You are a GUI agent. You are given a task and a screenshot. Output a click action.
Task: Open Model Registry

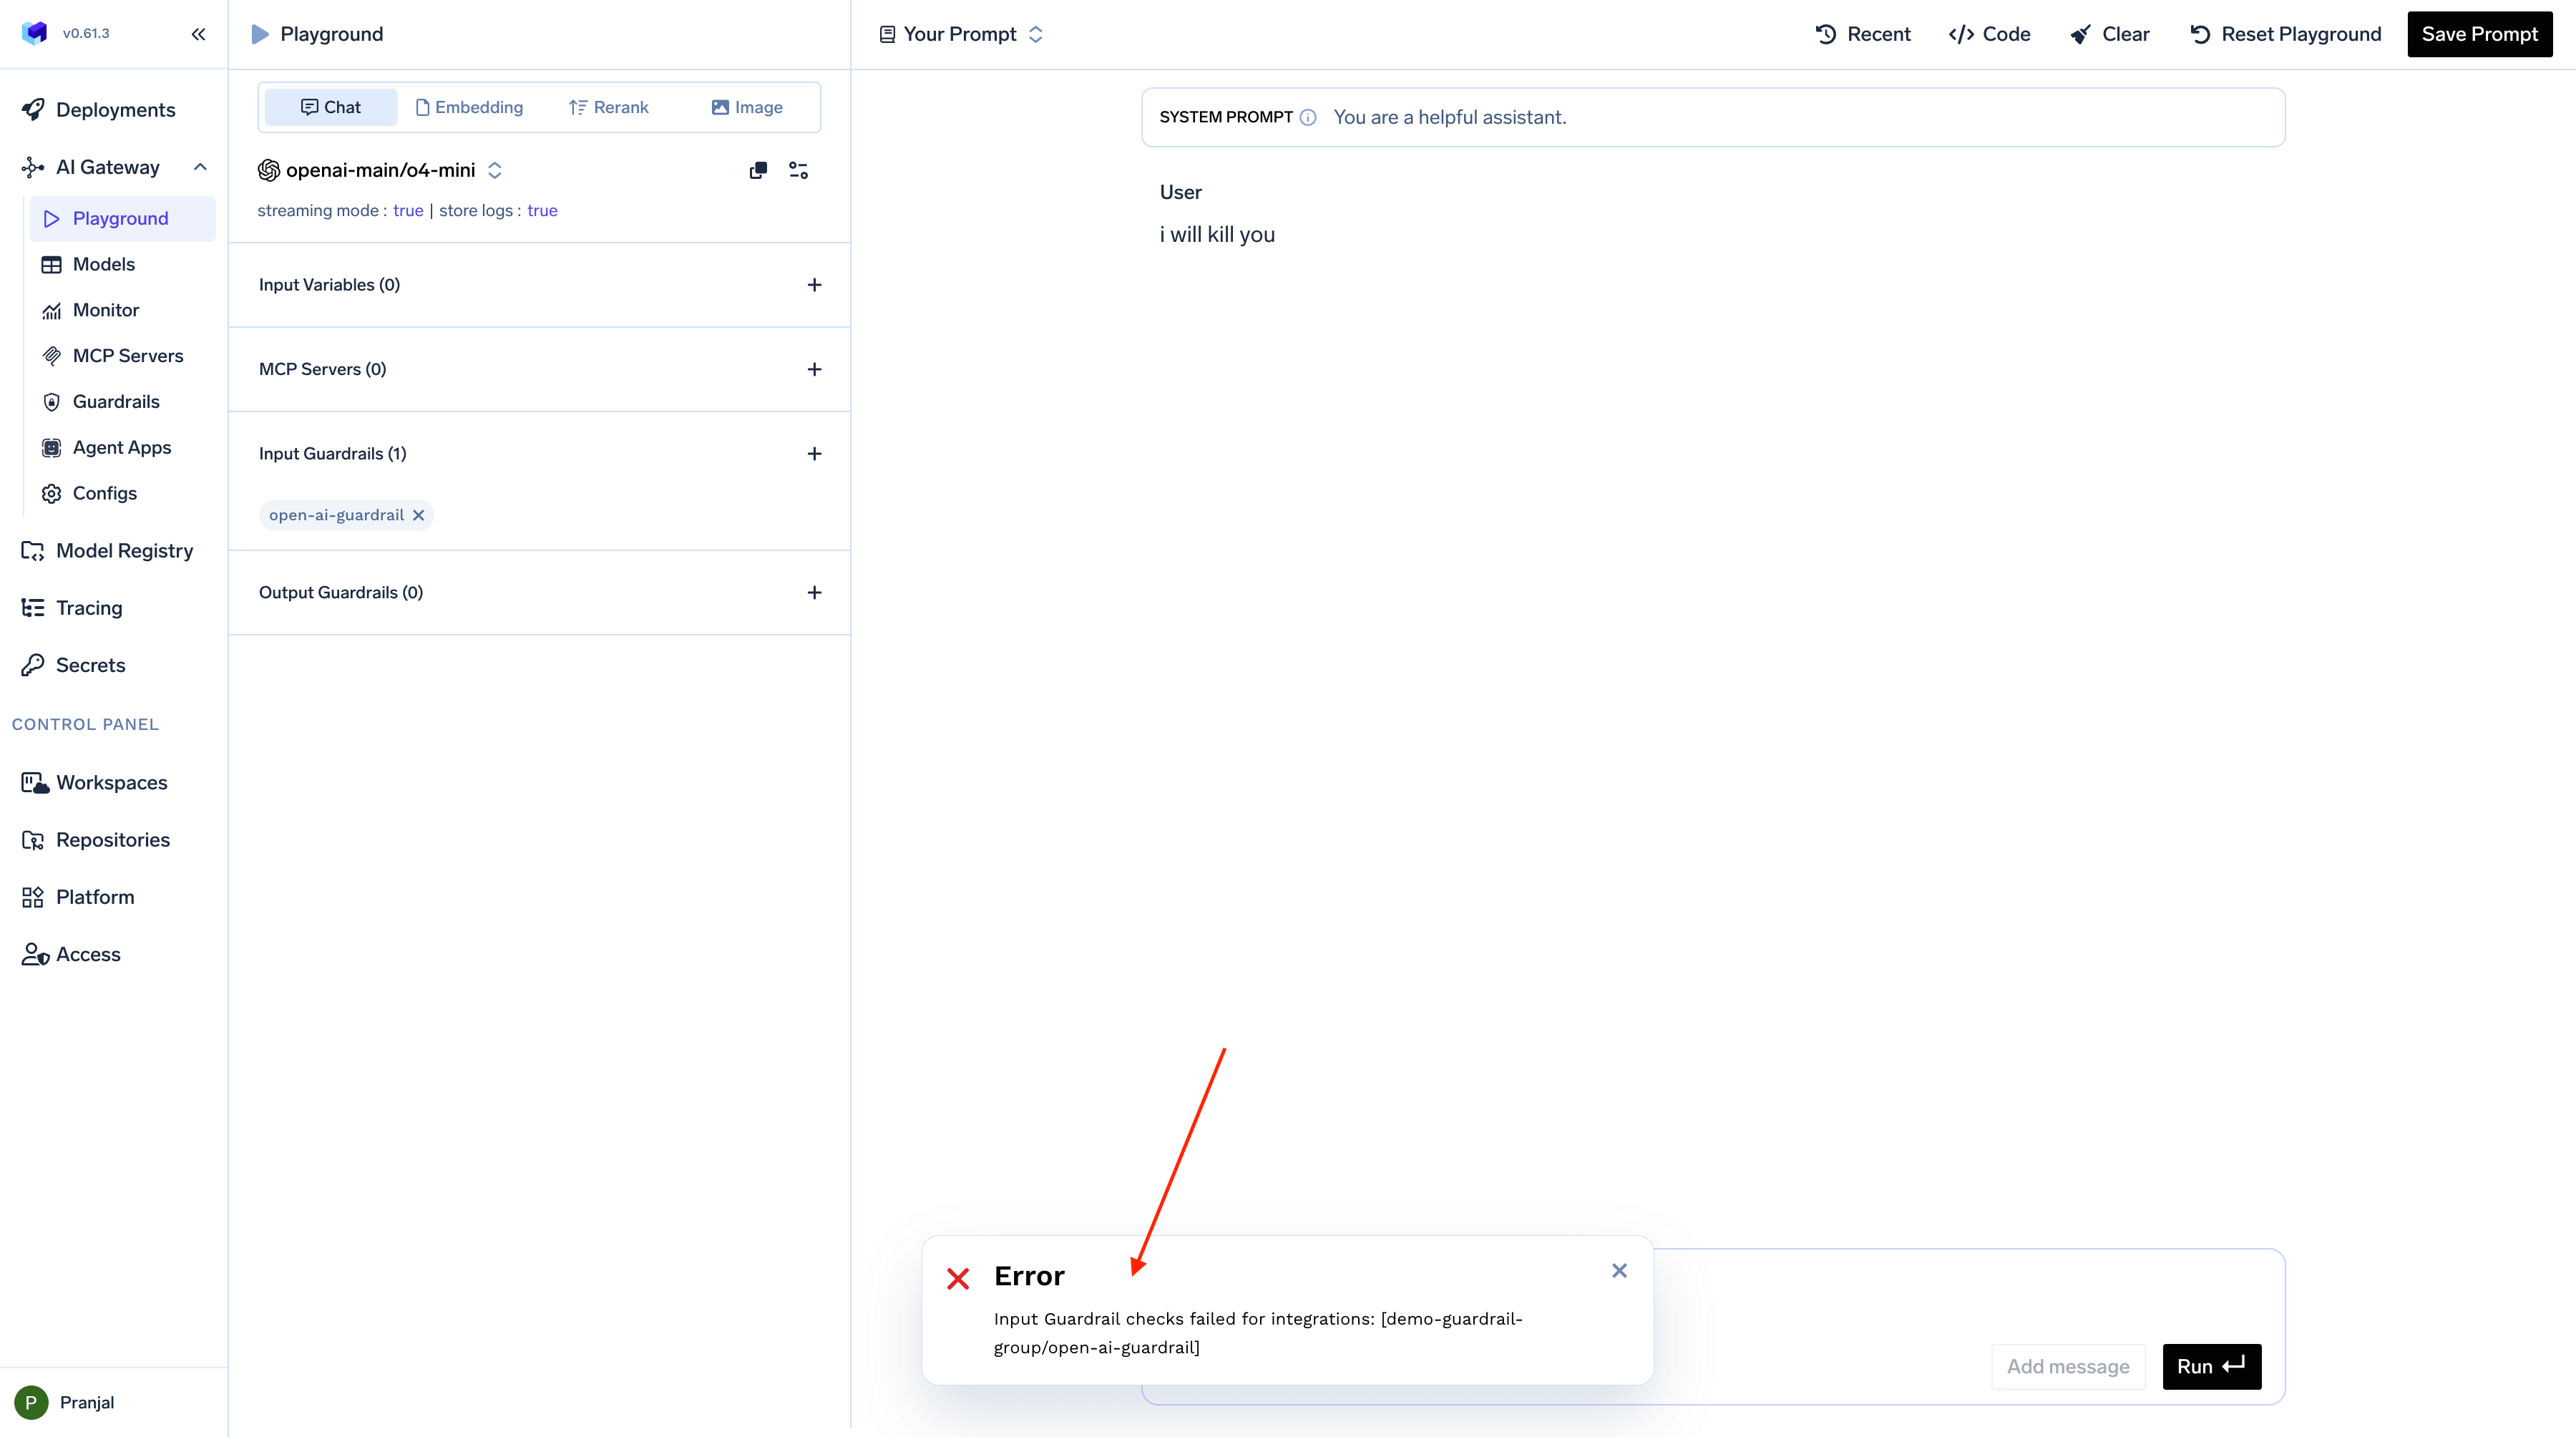coord(124,551)
